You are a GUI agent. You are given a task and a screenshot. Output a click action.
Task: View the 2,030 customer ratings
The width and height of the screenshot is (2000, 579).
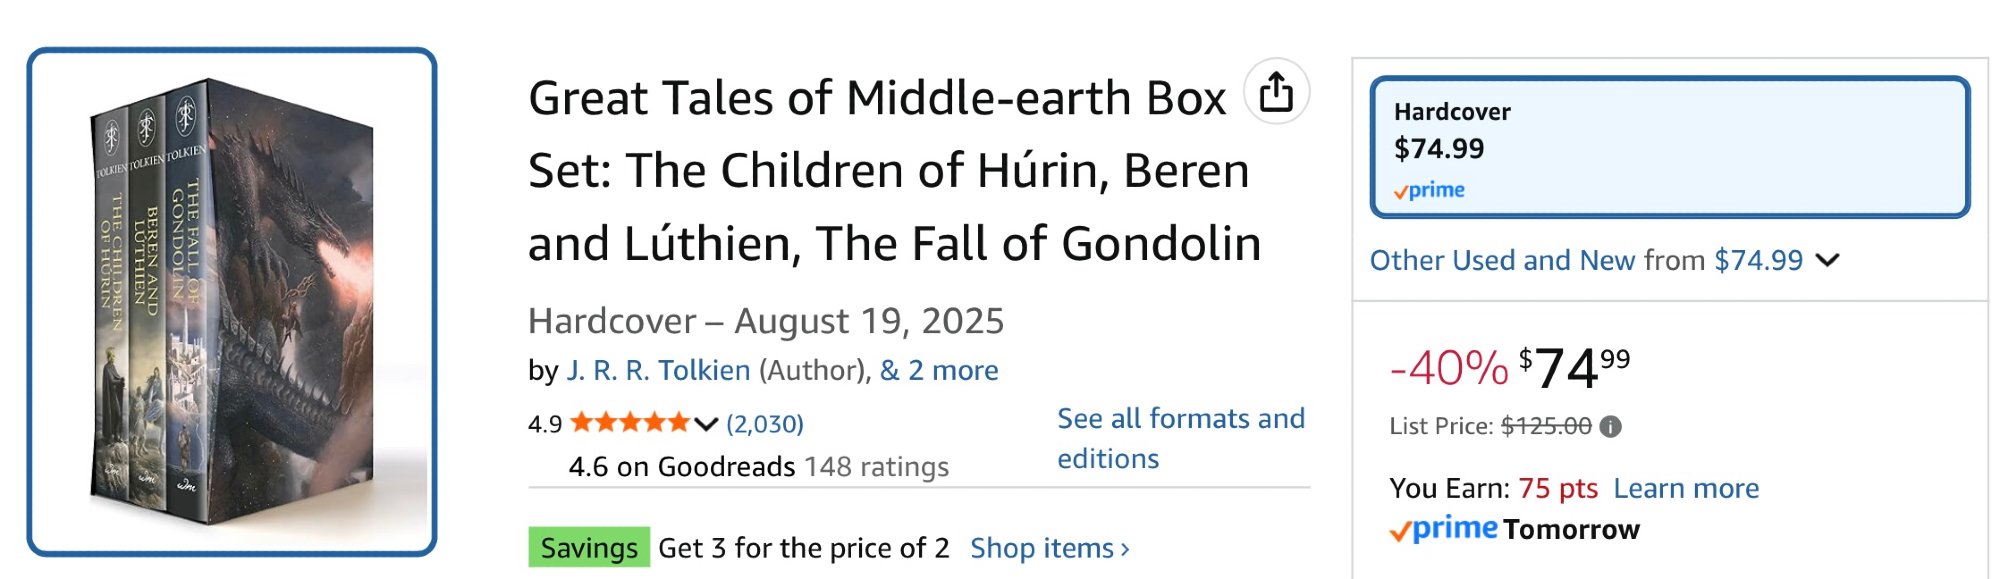[765, 424]
